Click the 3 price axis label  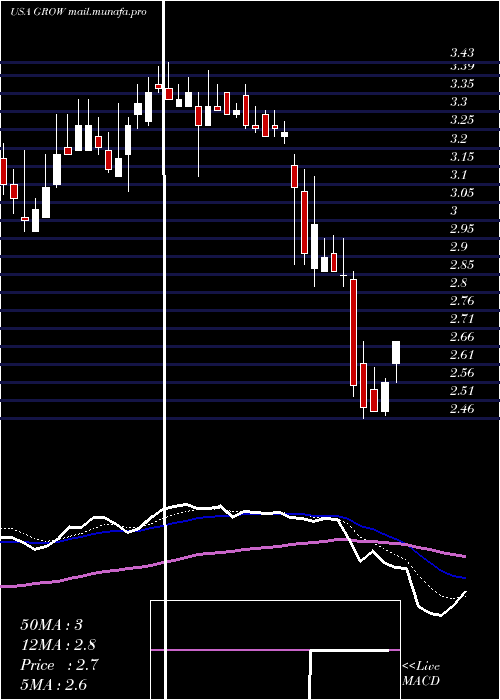click(x=454, y=211)
